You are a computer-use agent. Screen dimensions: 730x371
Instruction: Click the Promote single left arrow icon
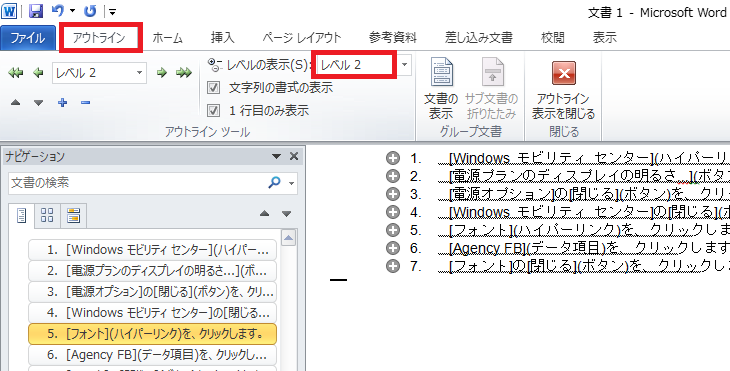pos(38,73)
